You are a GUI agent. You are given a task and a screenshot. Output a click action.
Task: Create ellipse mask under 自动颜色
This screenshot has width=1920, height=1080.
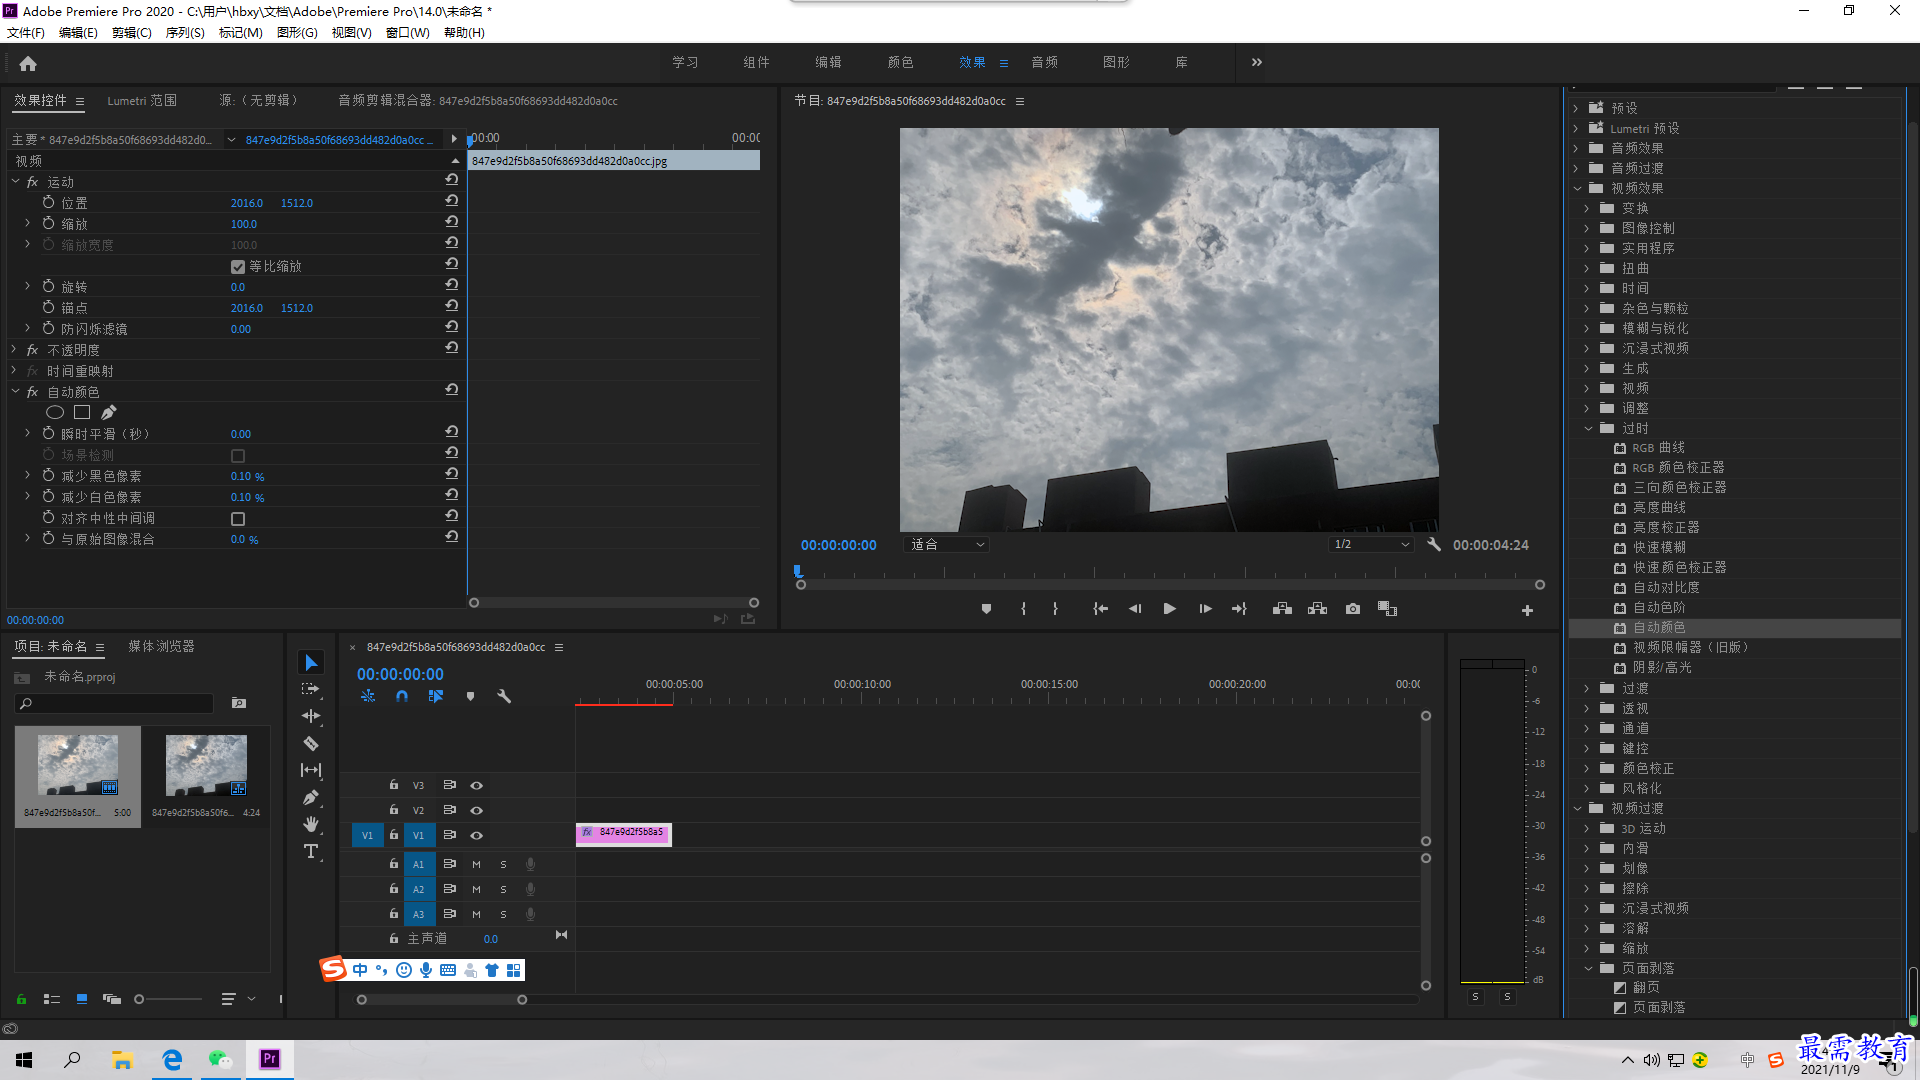(x=55, y=412)
